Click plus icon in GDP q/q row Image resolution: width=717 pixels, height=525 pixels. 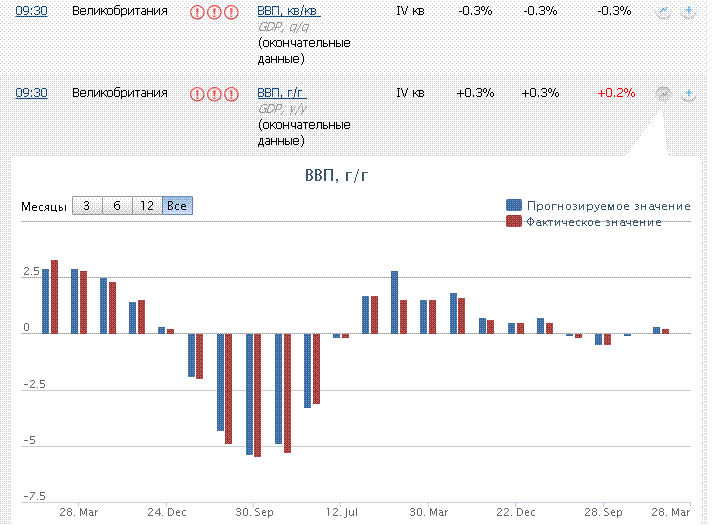[688, 11]
